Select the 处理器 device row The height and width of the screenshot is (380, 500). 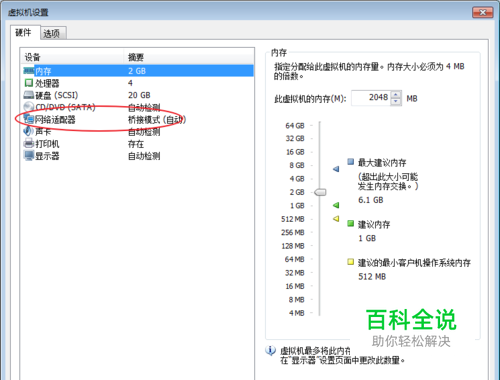coord(138,83)
